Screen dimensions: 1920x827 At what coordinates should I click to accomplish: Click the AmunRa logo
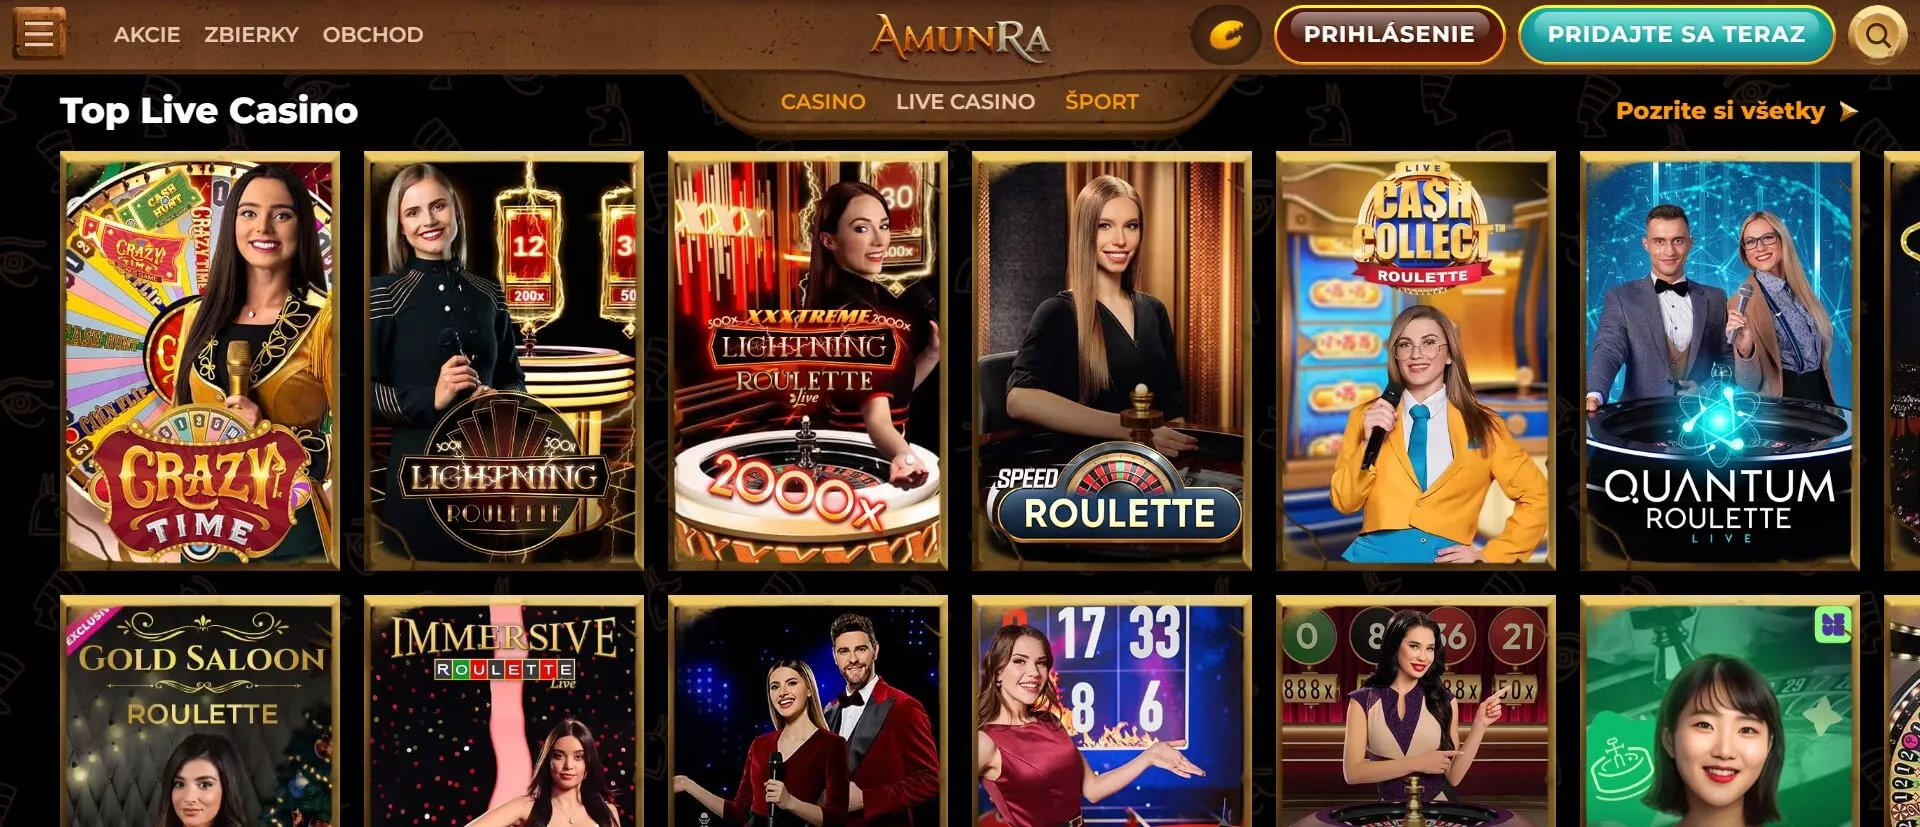960,39
